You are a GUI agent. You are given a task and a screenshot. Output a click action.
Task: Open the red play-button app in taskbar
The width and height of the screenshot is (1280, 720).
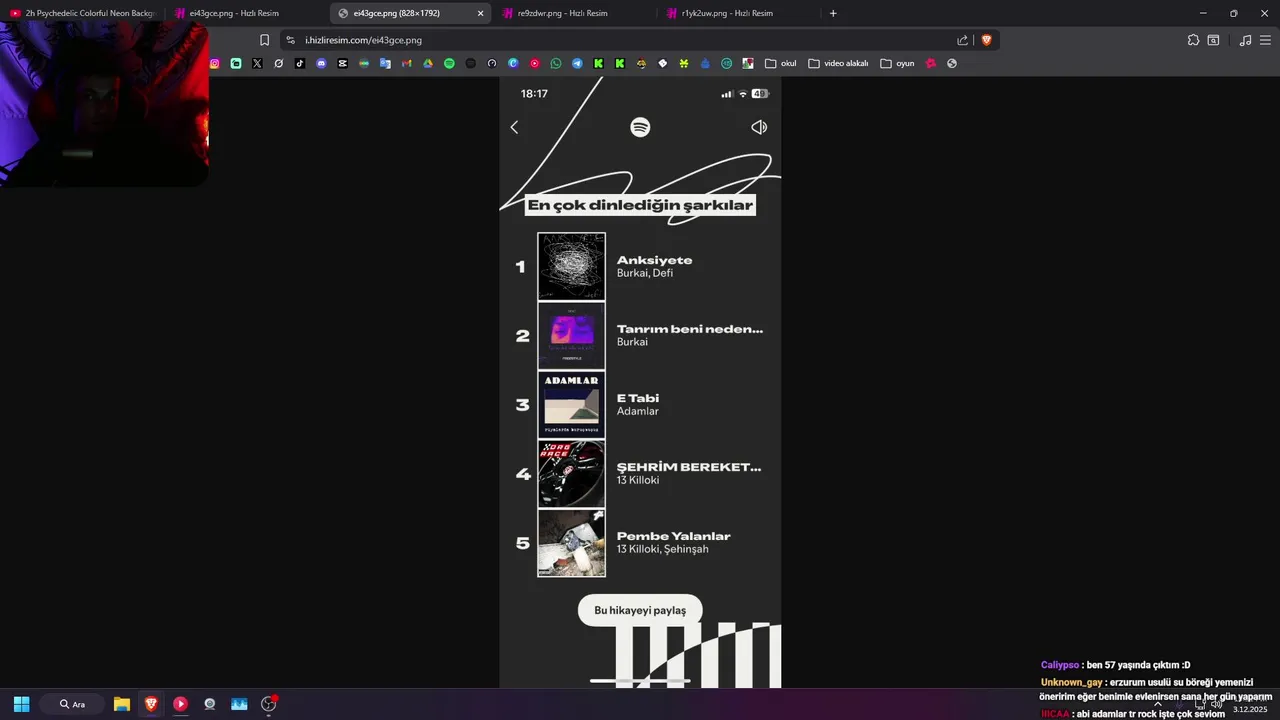[180, 704]
